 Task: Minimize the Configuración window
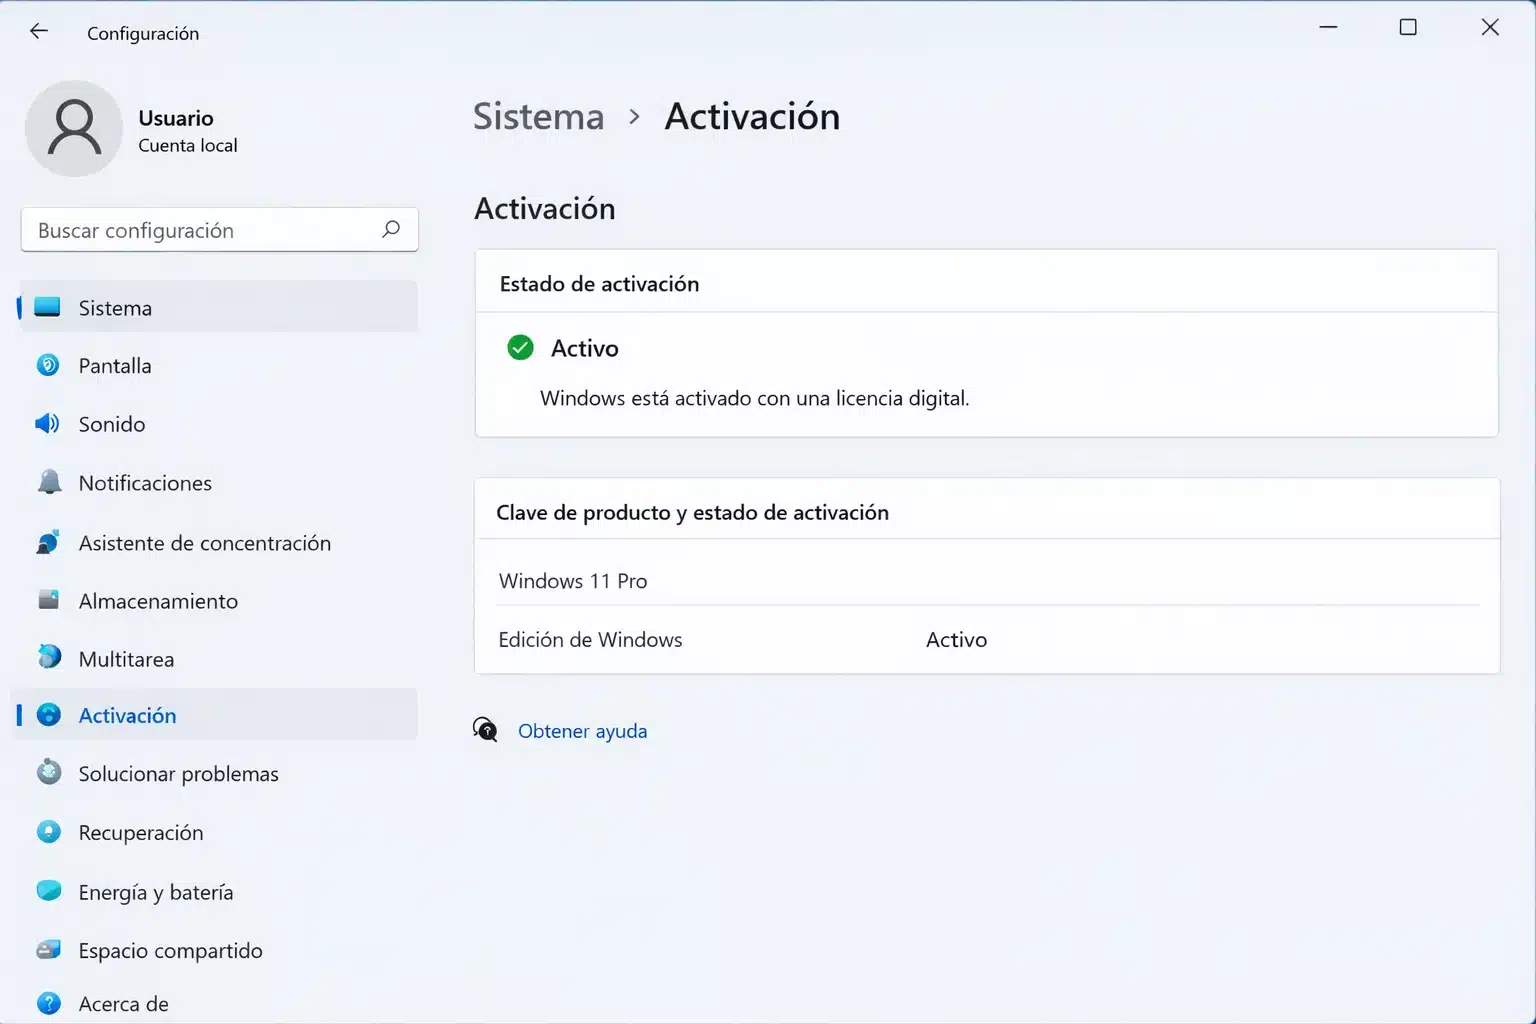1328,27
